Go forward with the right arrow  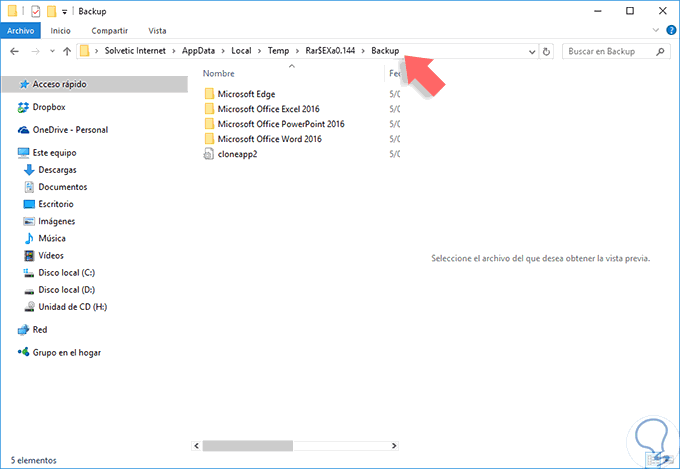click(x=35, y=51)
